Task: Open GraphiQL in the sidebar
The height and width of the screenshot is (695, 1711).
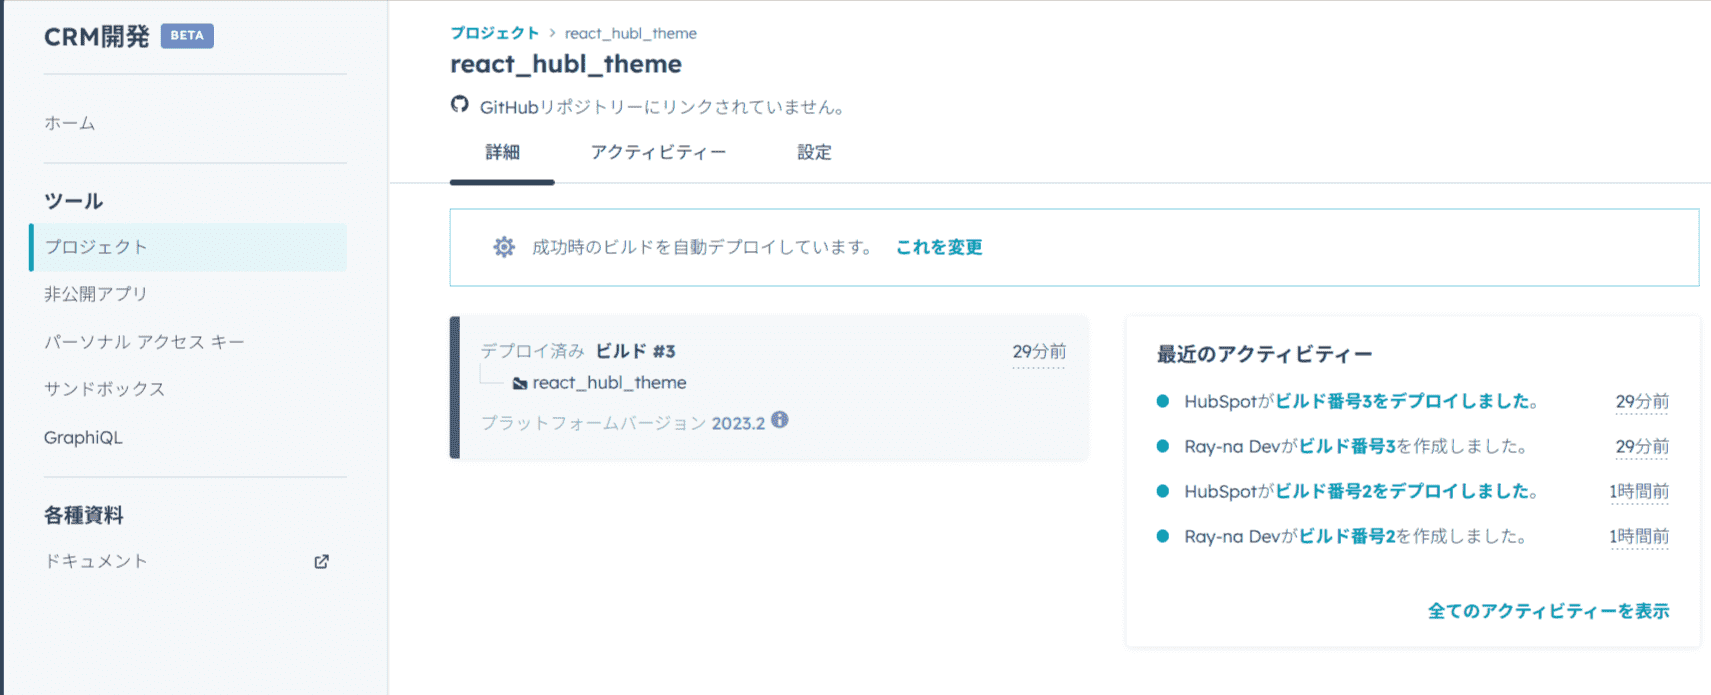Action: click(83, 437)
